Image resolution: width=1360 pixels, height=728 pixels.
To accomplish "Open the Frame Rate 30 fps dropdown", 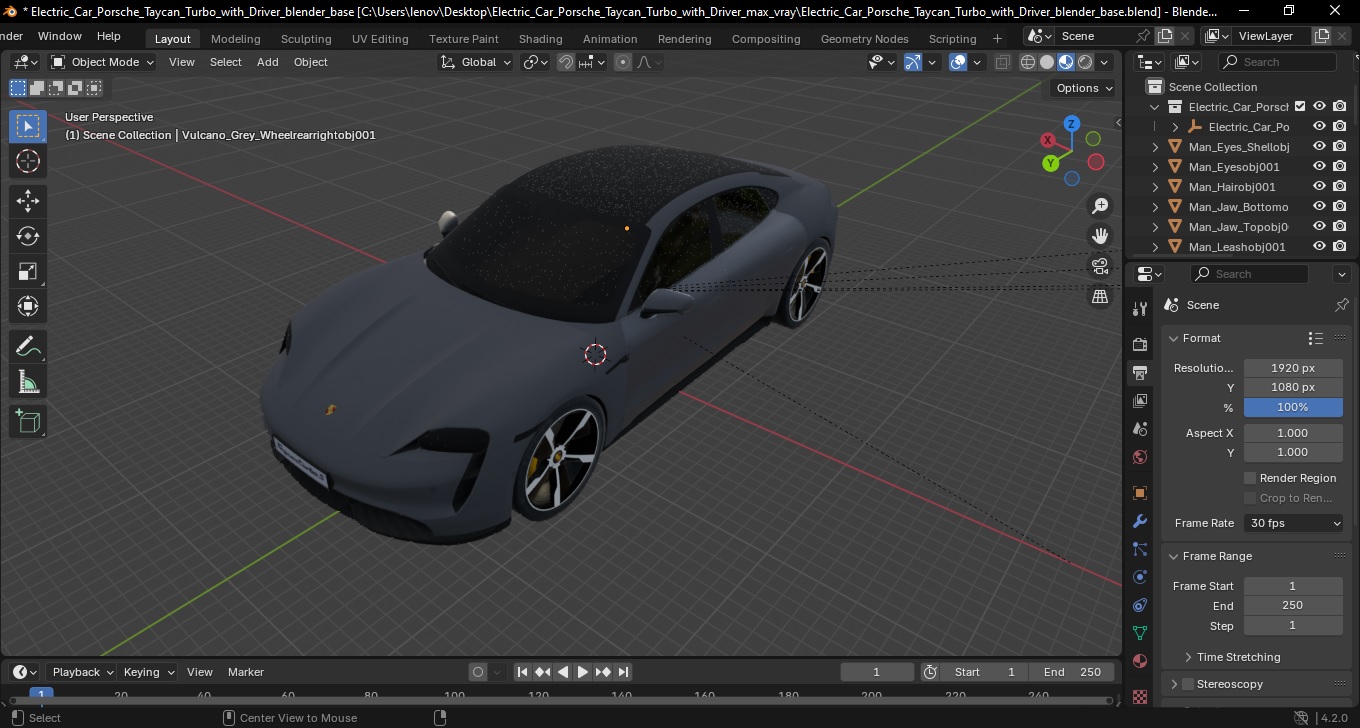I will pyautogui.click(x=1294, y=523).
